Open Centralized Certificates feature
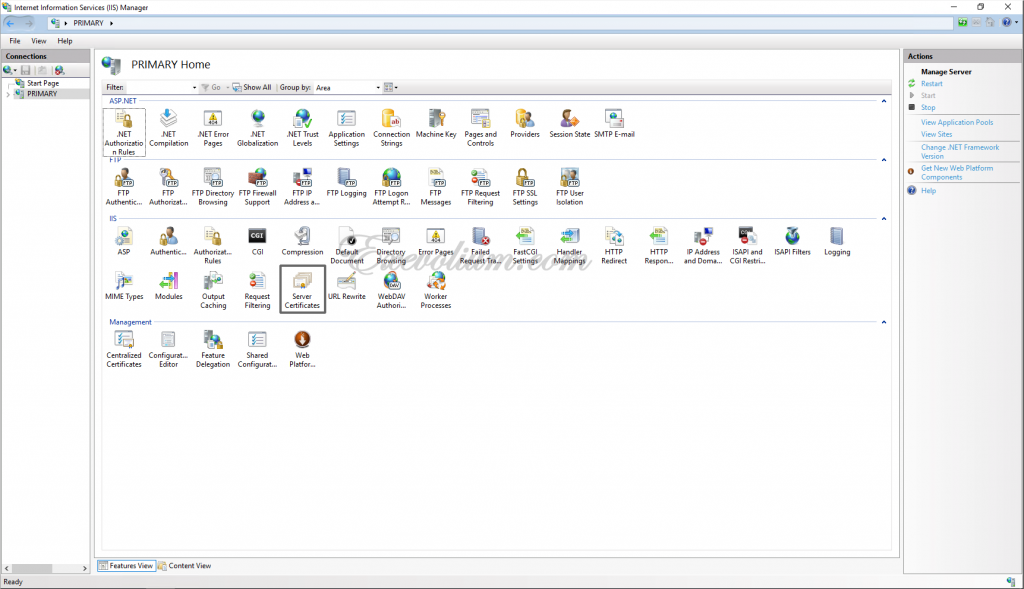The width and height of the screenshot is (1024, 589). coord(124,349)
